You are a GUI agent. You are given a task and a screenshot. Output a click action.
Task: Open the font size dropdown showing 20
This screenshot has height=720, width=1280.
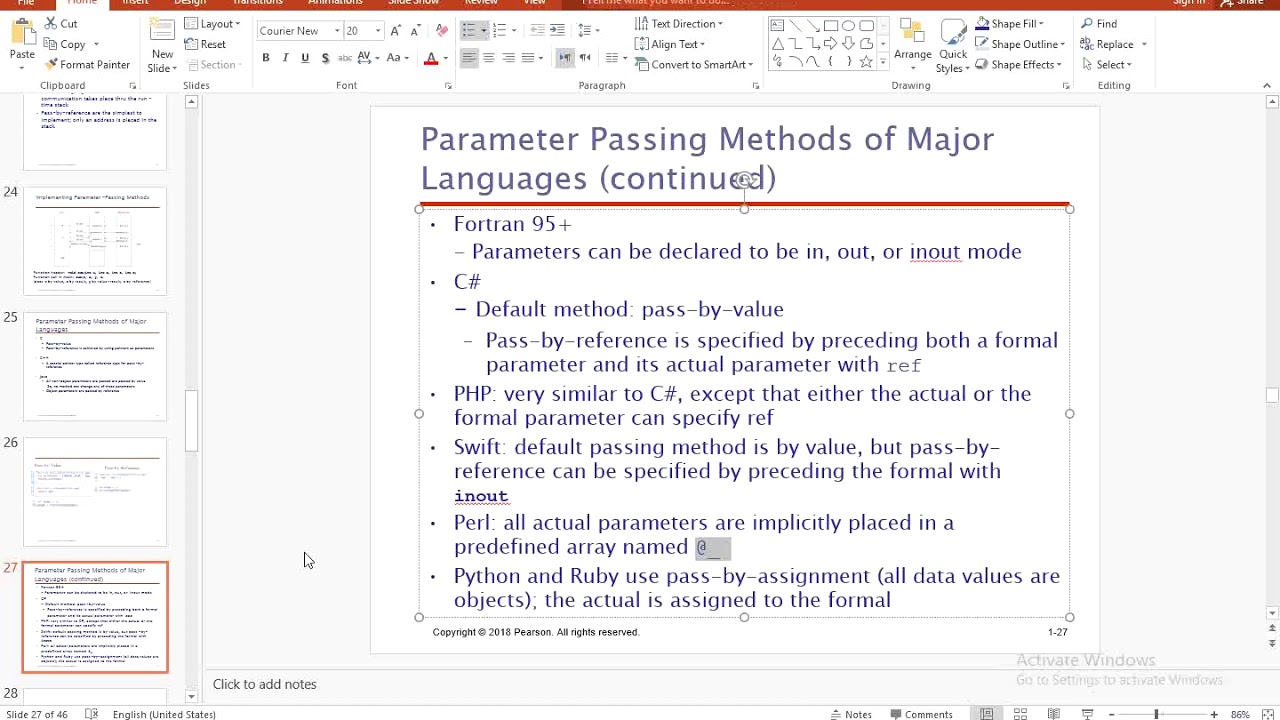377,31
